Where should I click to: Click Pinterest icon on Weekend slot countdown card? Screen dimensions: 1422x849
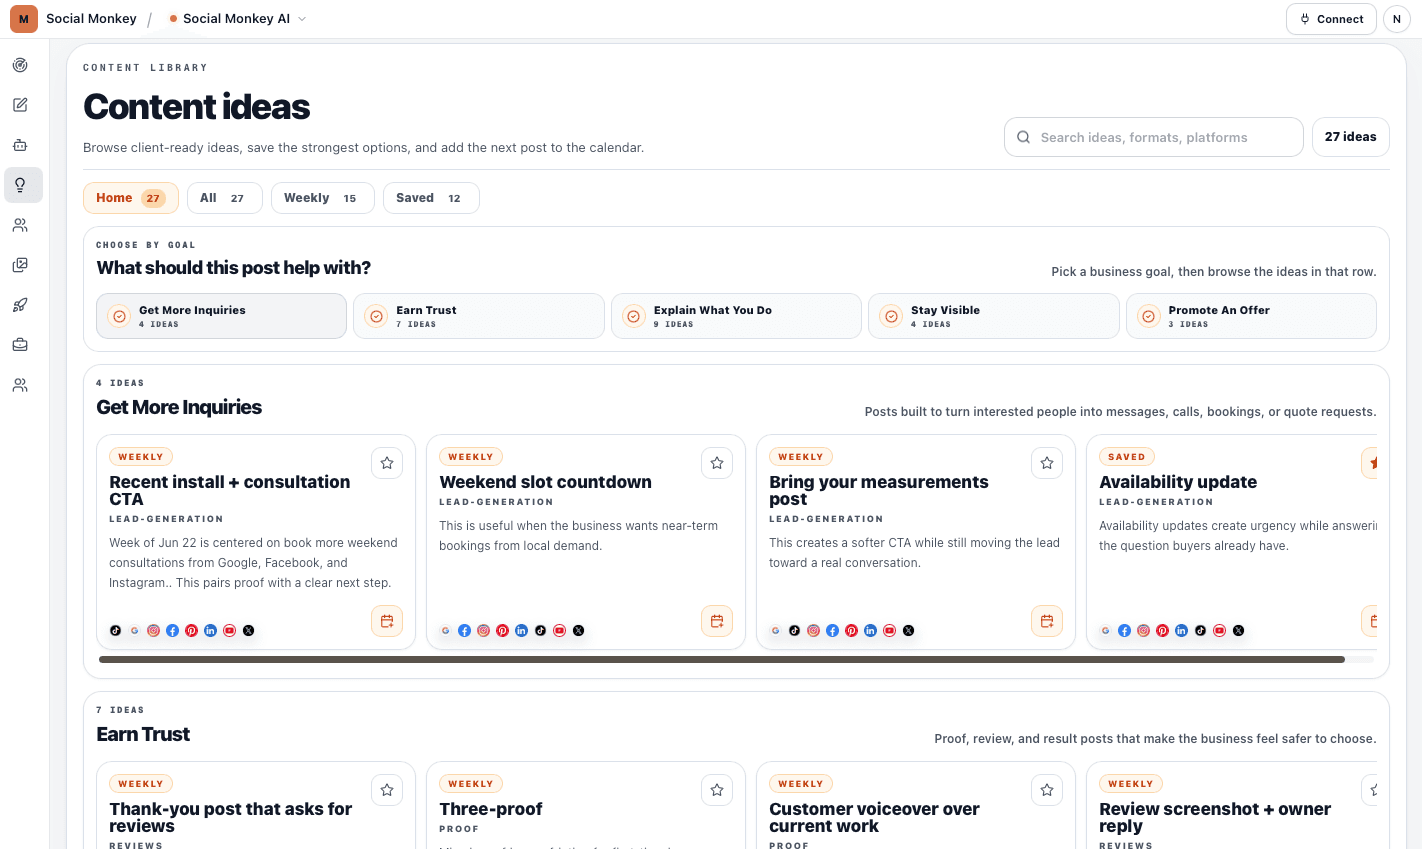502,631
